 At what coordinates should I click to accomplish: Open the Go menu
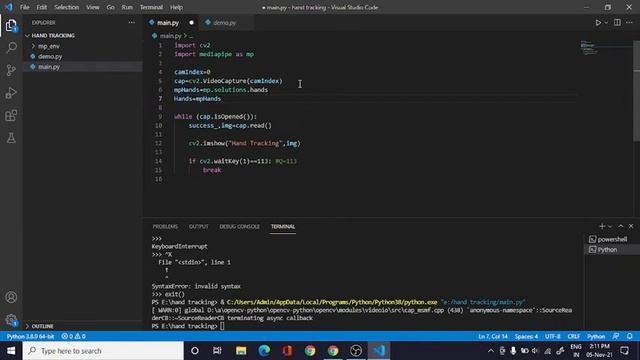click(x=110, y=7)
